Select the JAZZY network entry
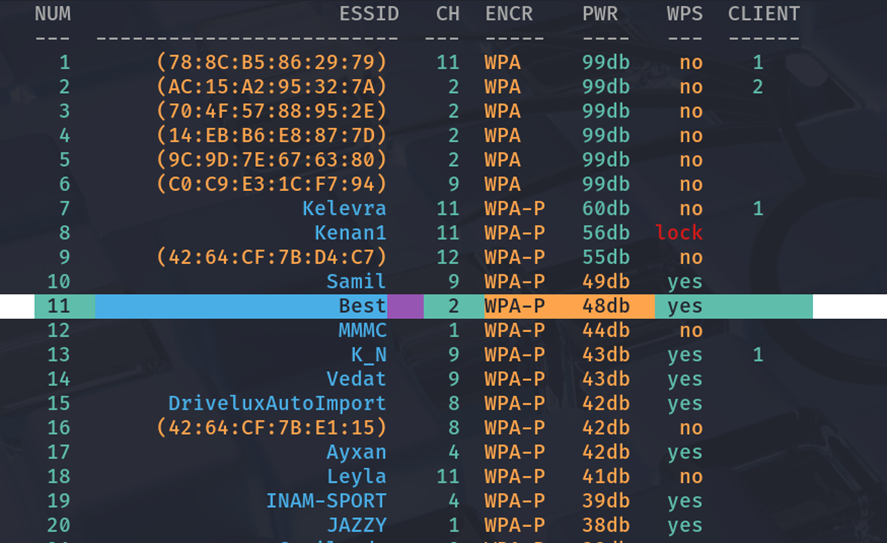This screenshot has height=543, width=887. point(356,525)
